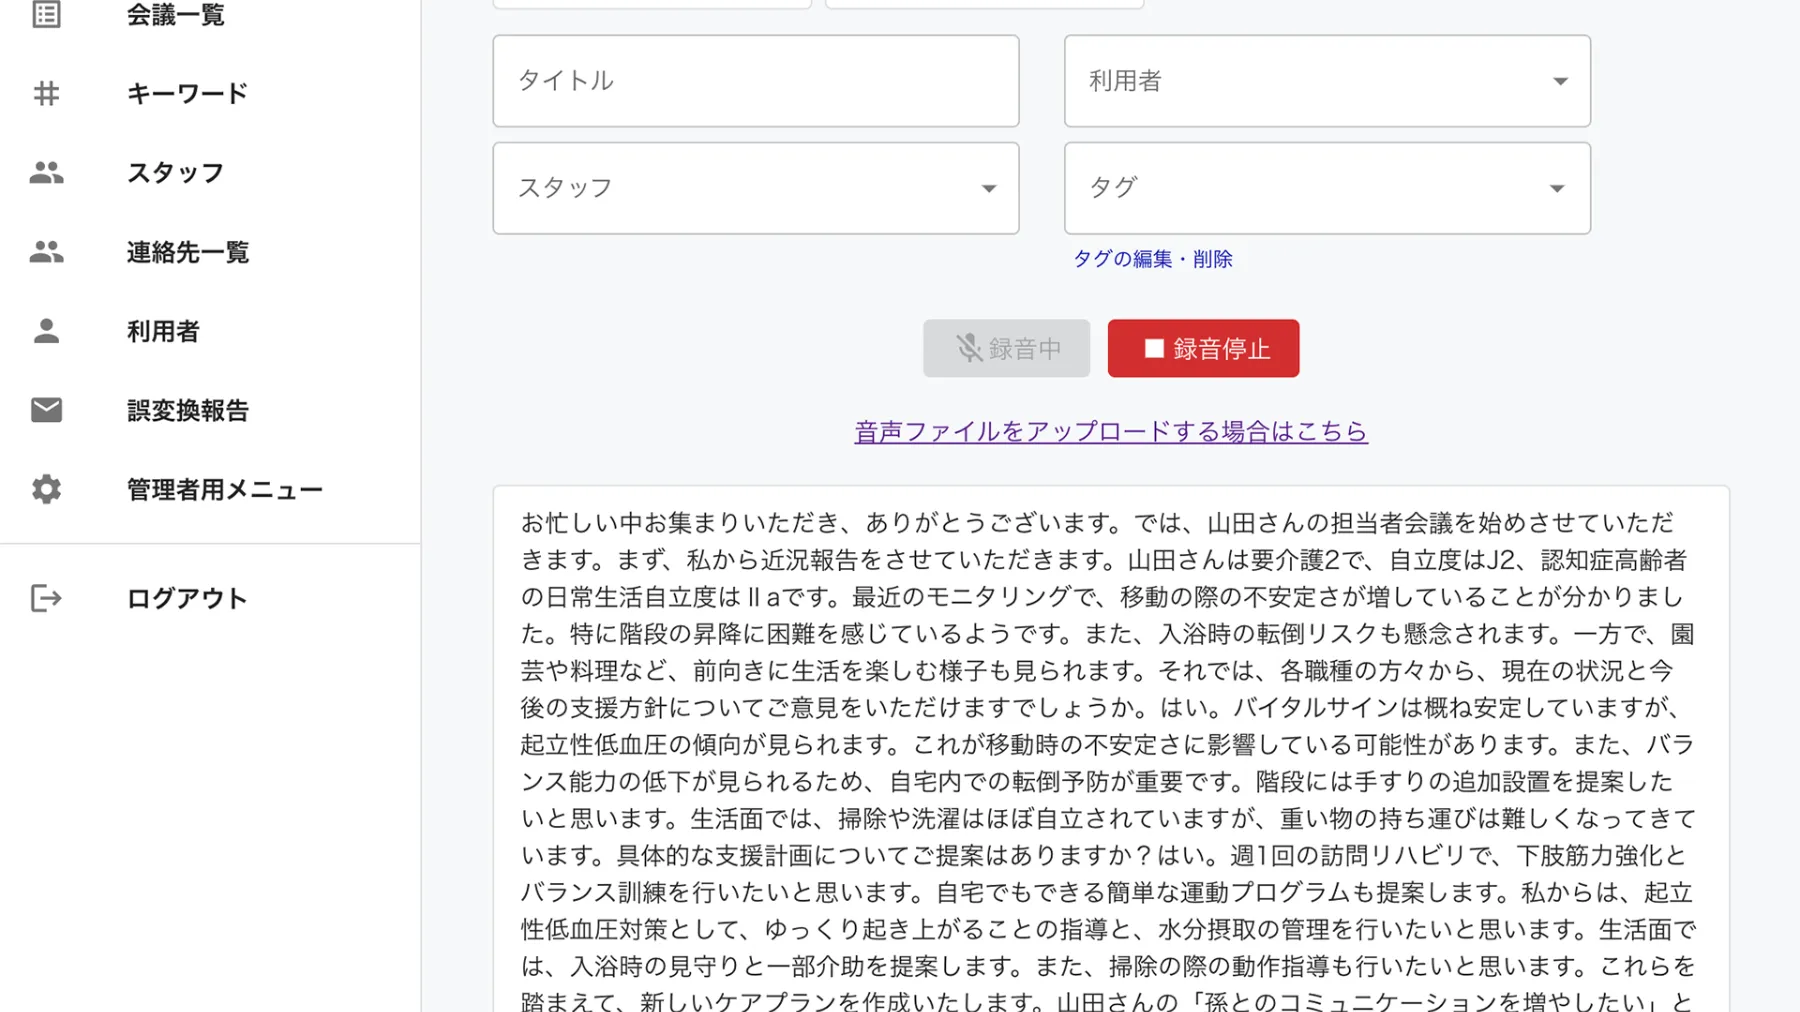Open 管理者用メニュー
1800x1012 pixels.
click(225, 489)
